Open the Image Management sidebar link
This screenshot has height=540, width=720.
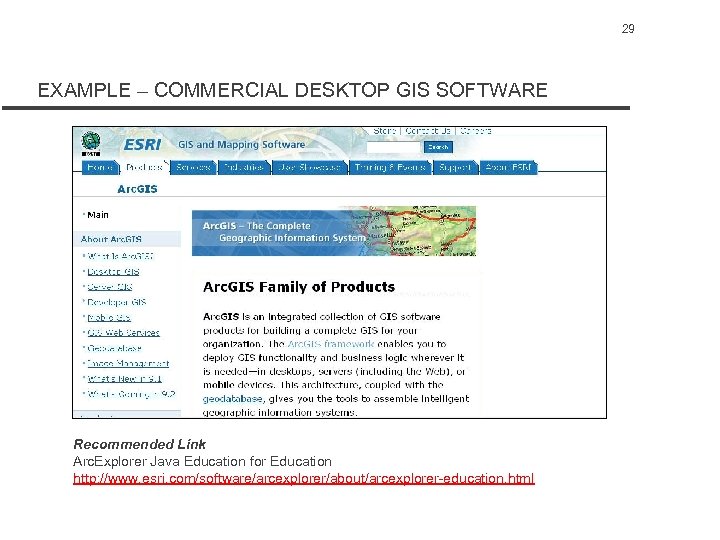pos(128,363)
